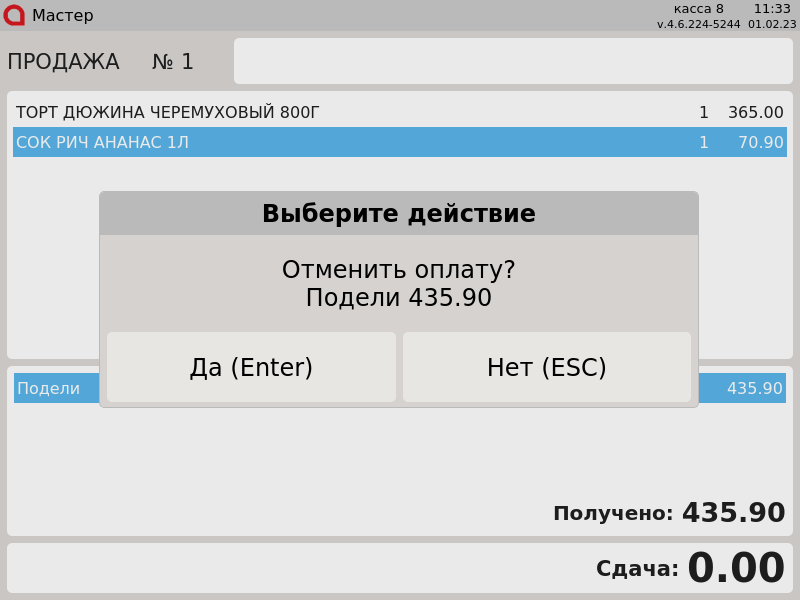Click the Сдача 0.00 change amount
The height and width of the screenshot is (600, 800).
coord(735,569)
